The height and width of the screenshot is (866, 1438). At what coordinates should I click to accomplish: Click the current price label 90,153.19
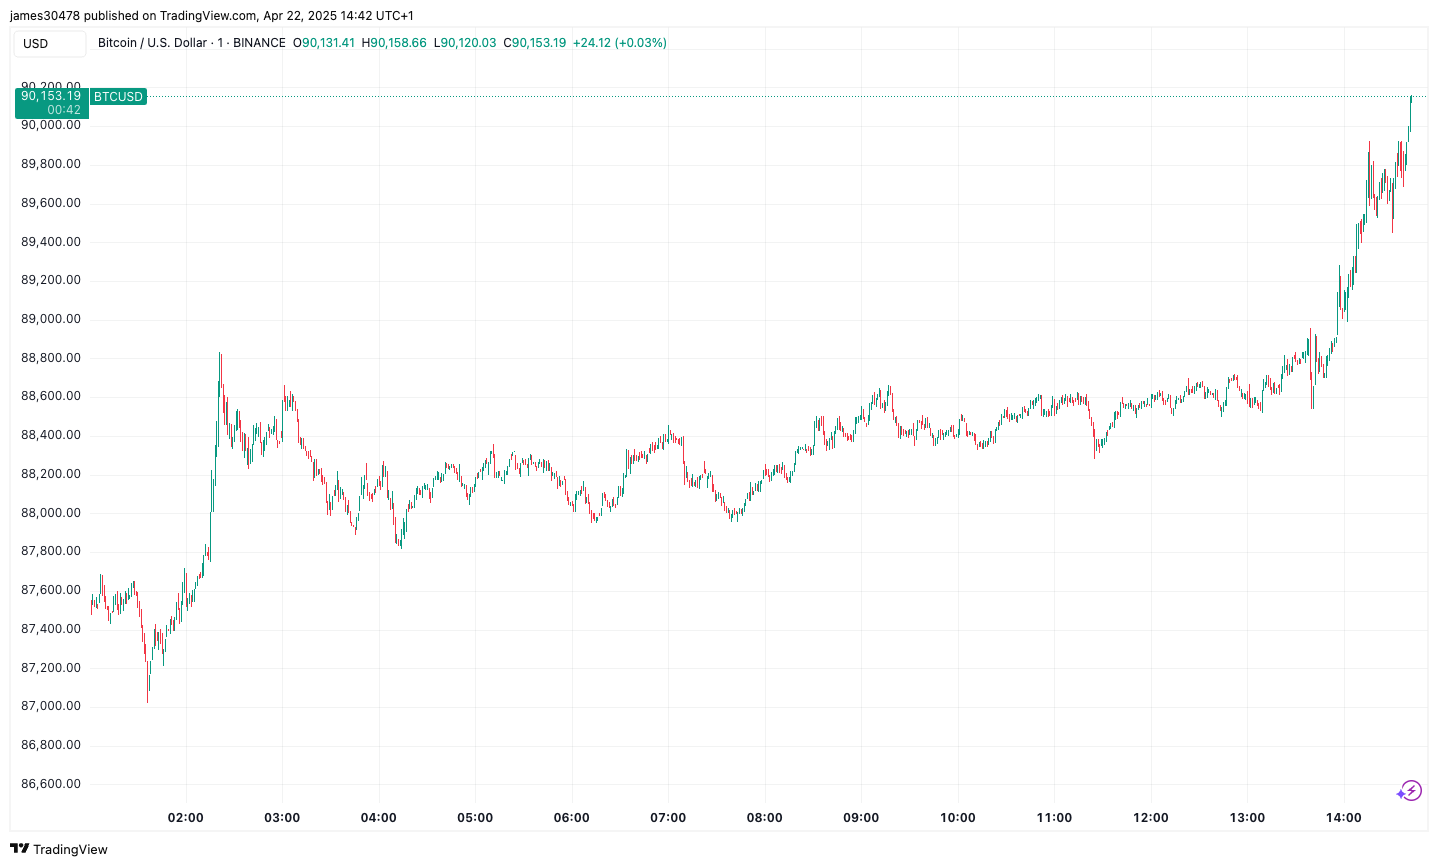coord(51,96)
